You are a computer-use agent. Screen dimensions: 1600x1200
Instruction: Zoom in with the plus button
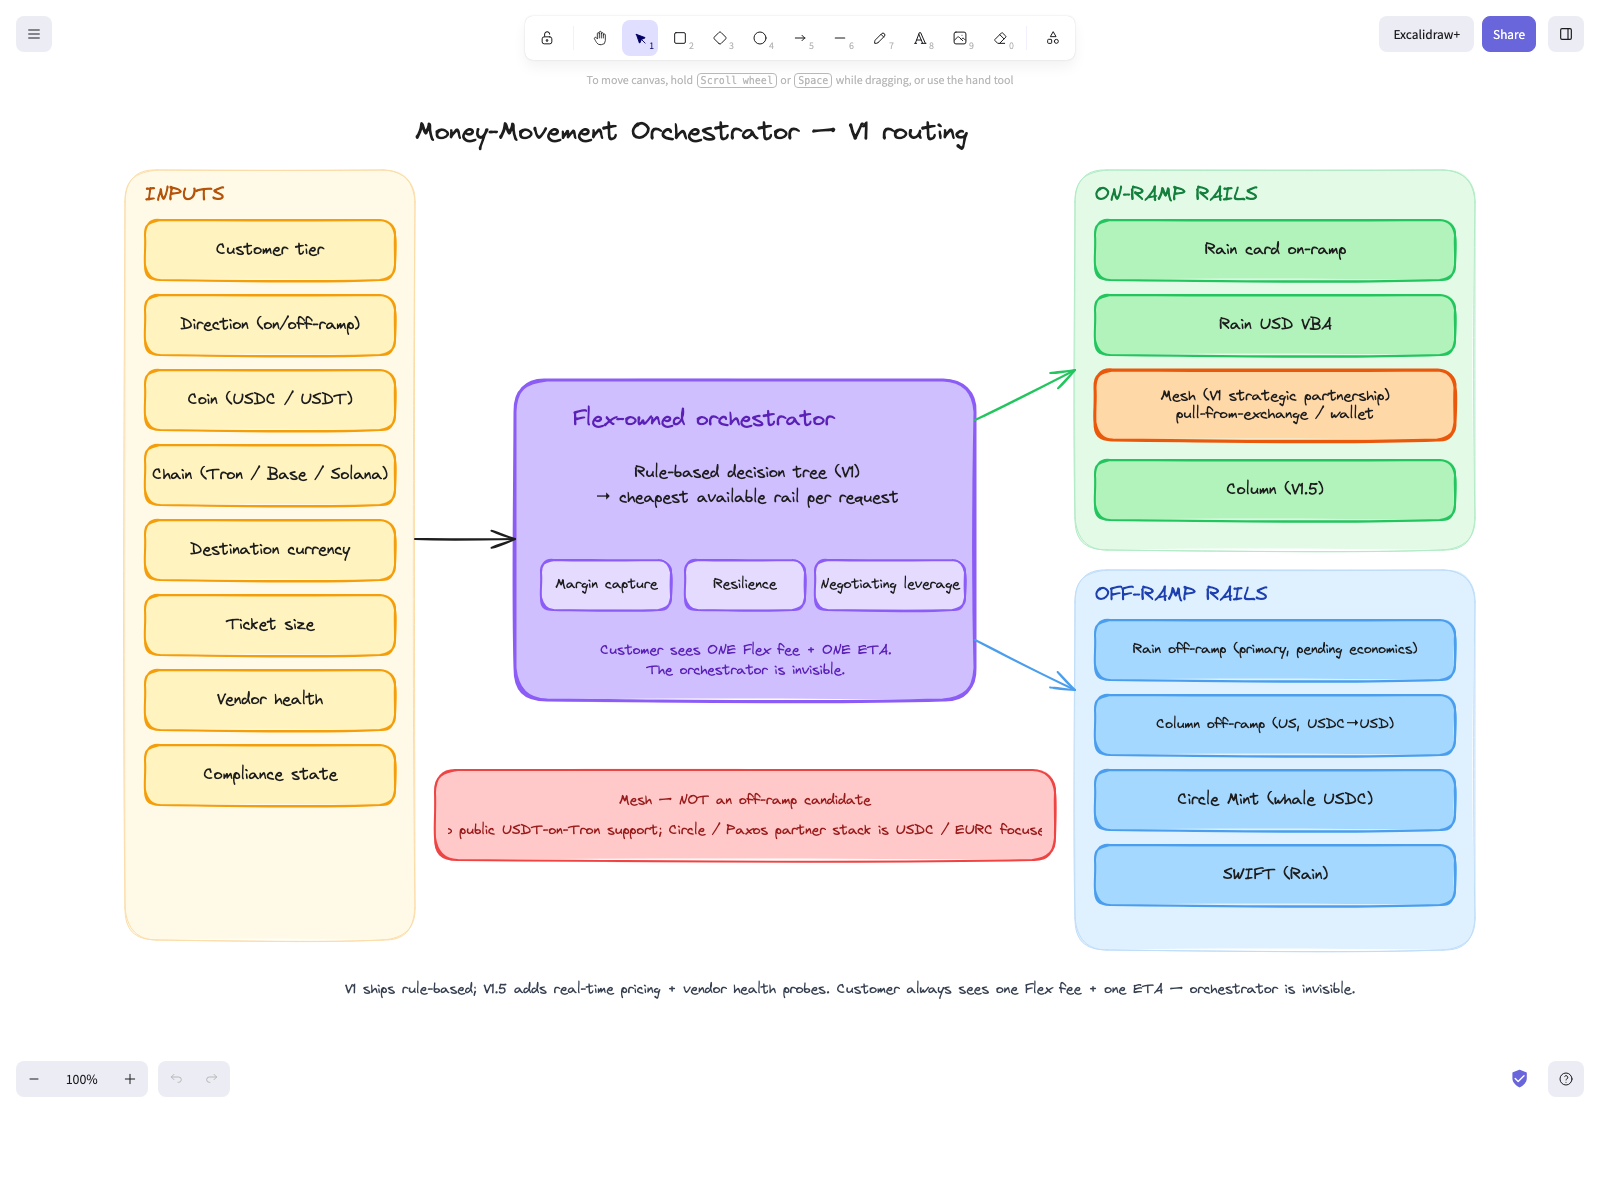tap(130, 1079)
